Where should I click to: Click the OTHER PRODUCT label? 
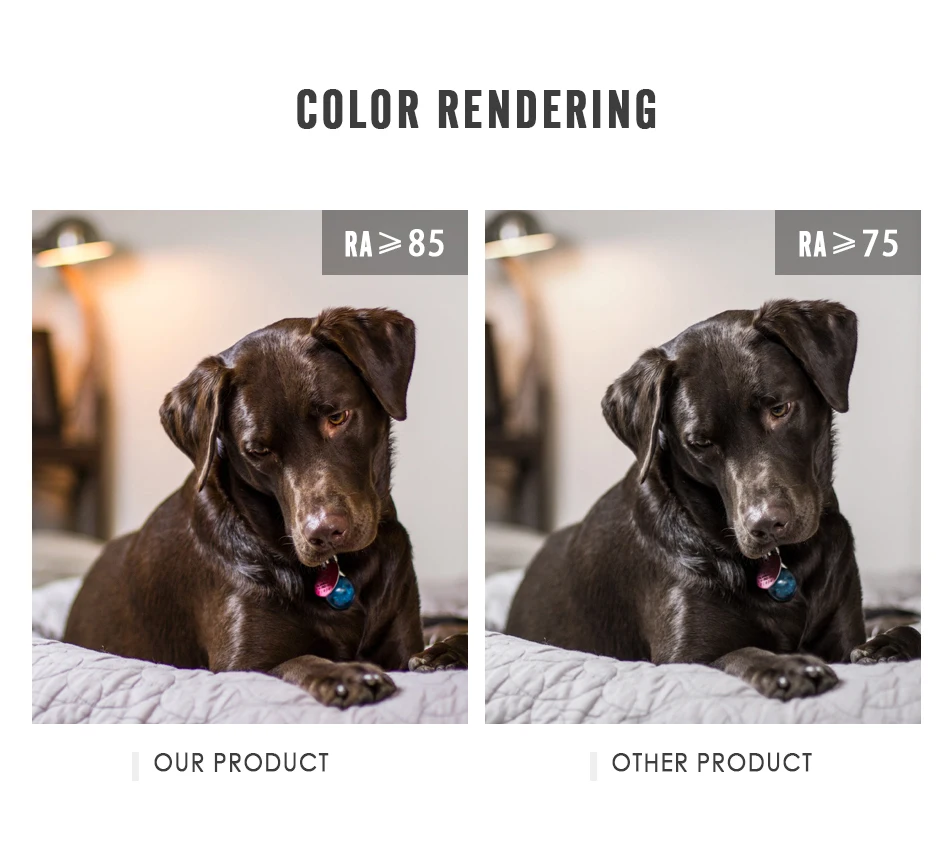click(712, 763)
